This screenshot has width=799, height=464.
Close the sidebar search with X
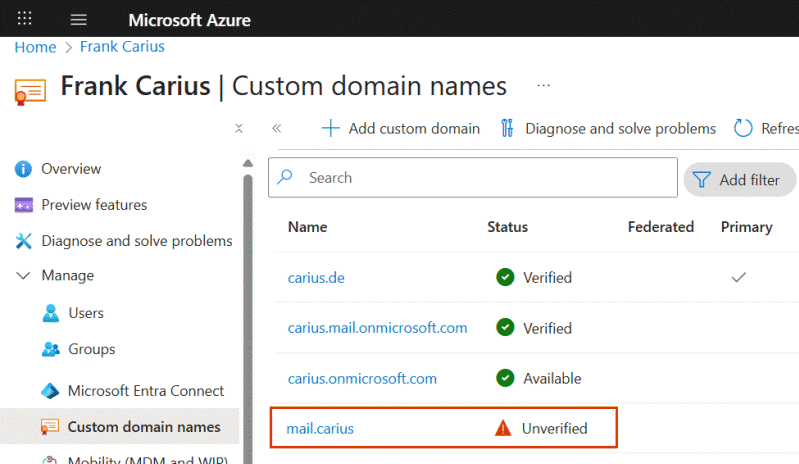coord(238,128)
